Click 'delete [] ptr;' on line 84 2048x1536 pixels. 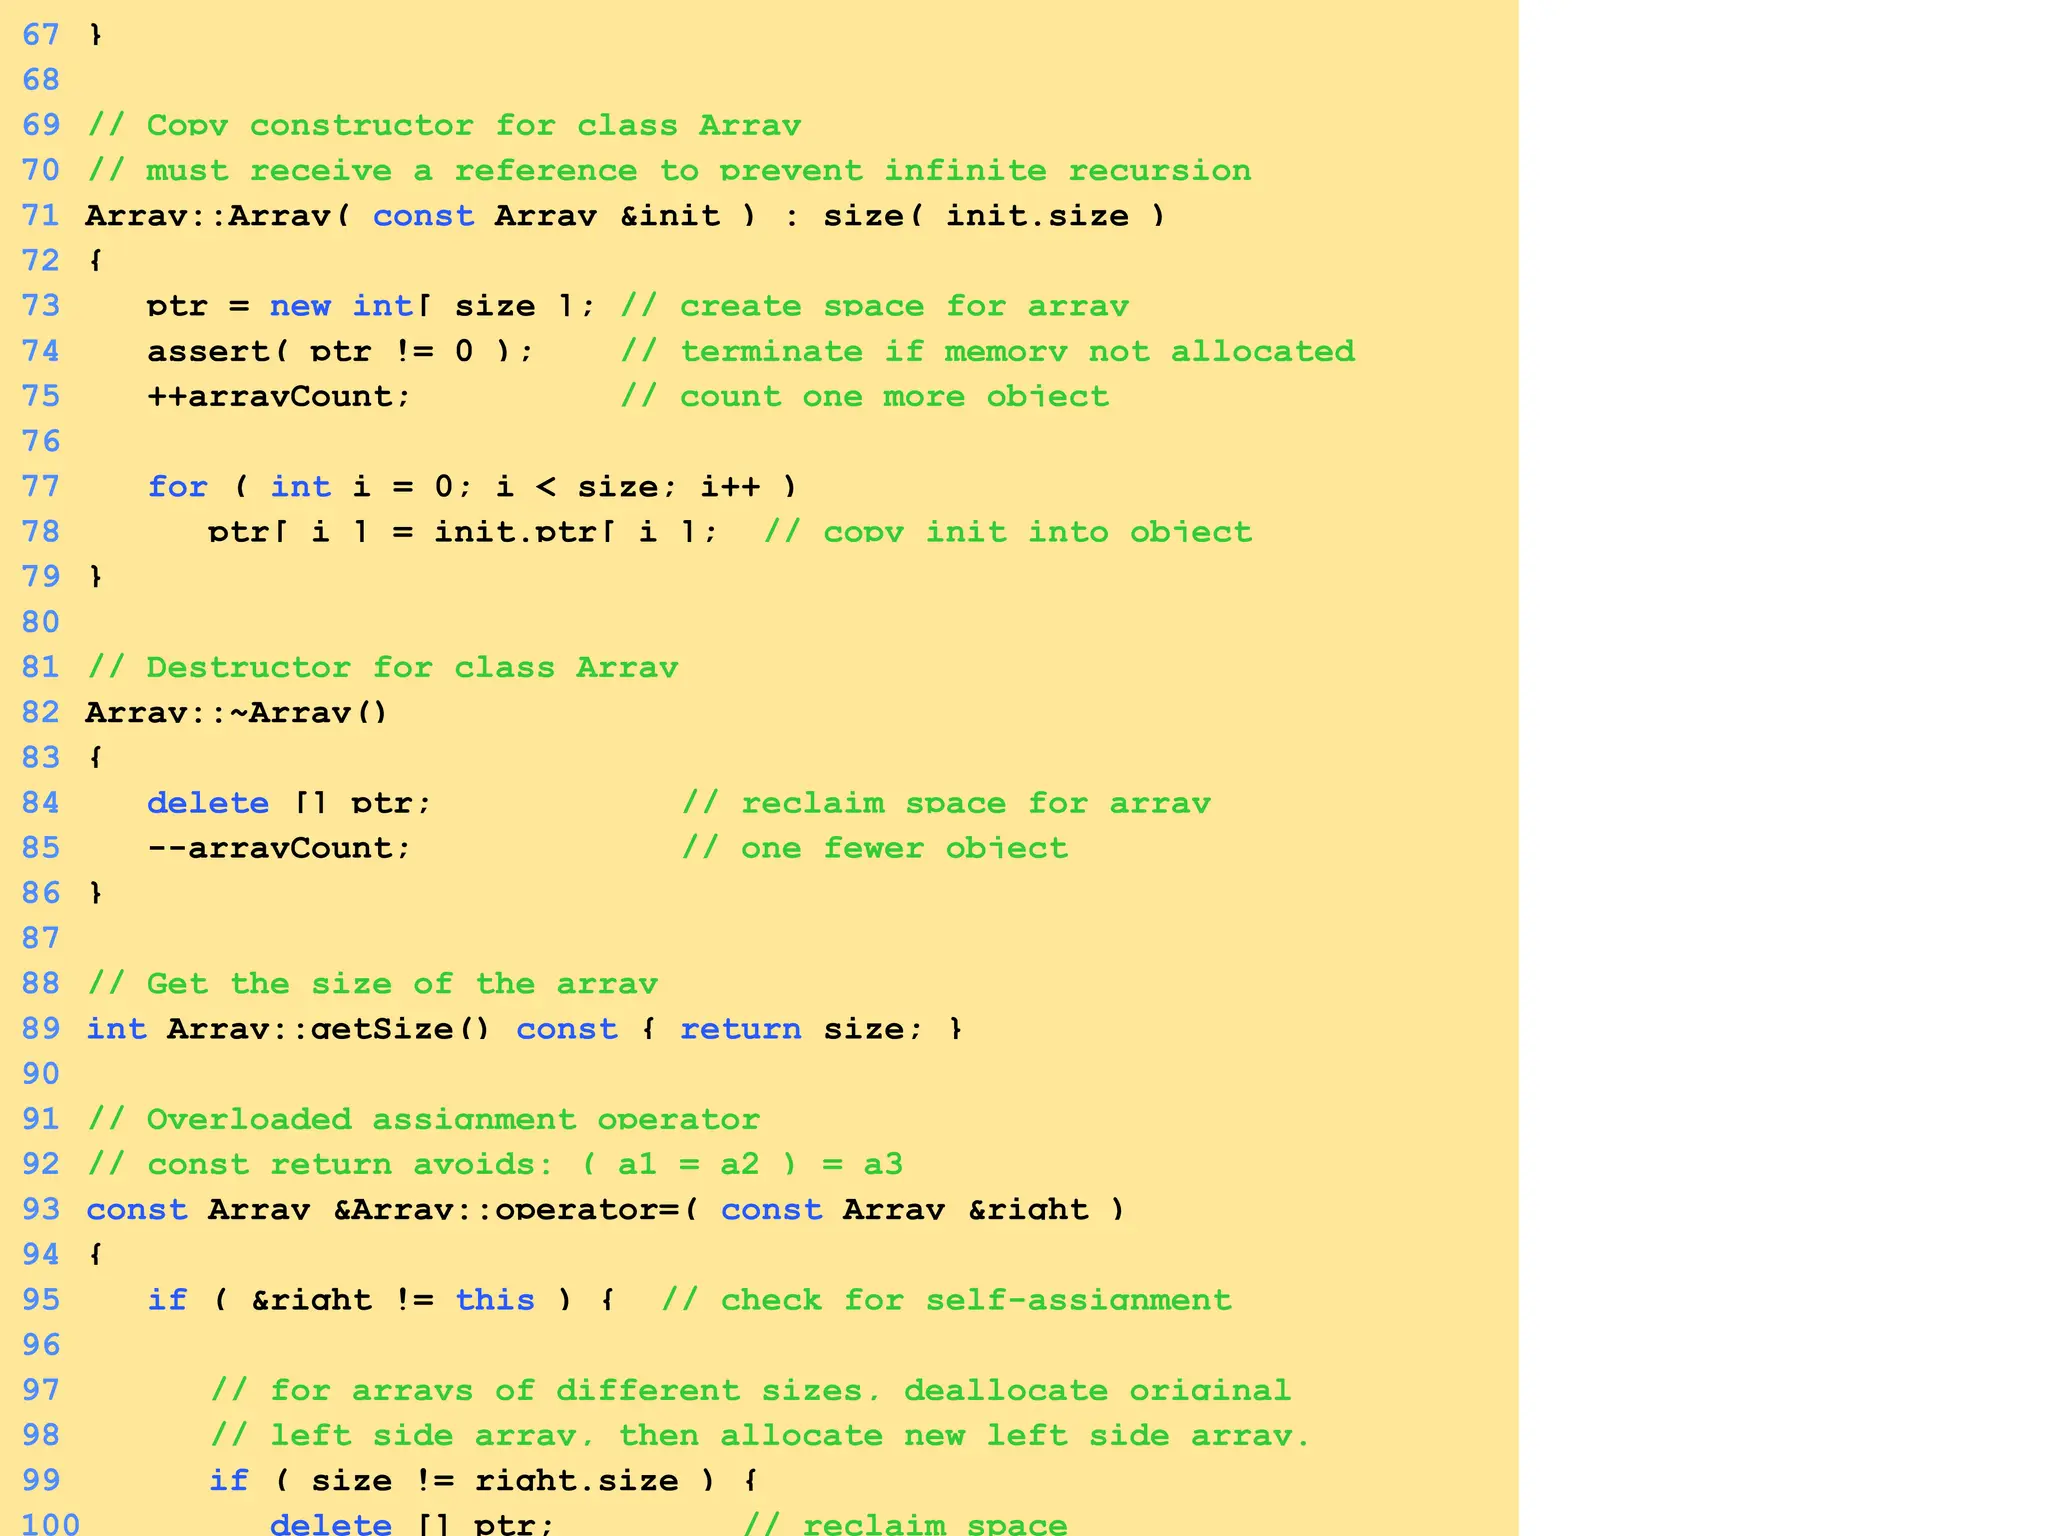click(x=289, y=803)
